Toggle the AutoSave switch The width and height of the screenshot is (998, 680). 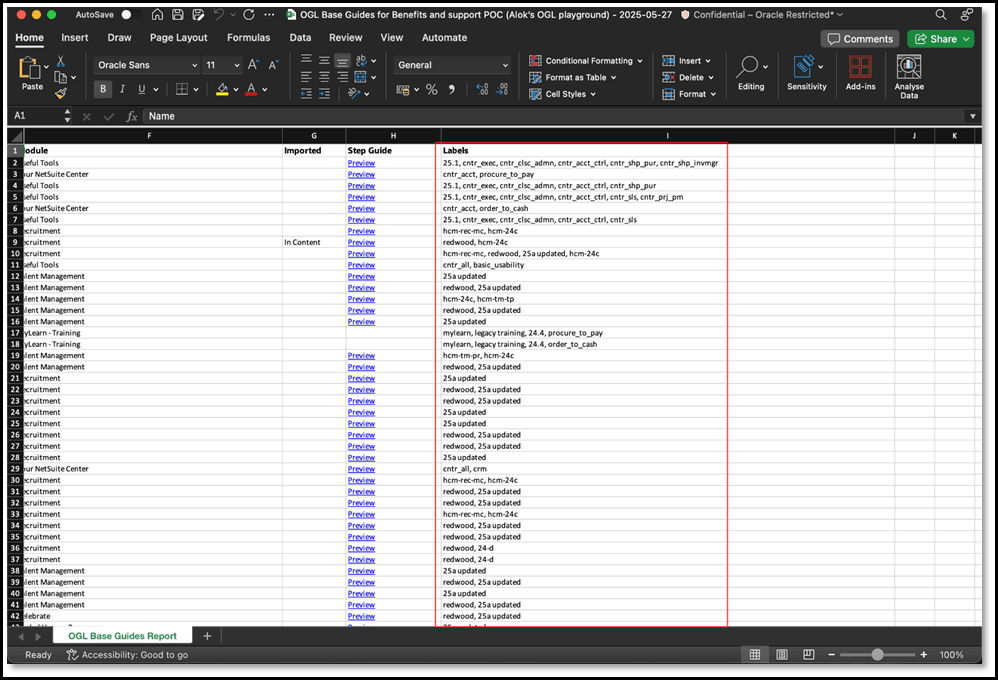coord(127,15)
